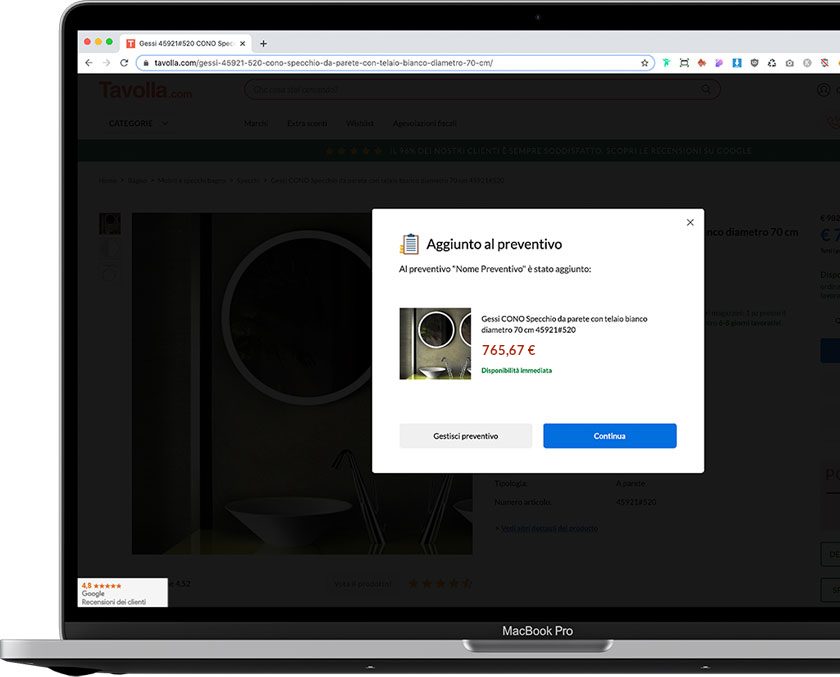The image size is (840, 677).
Task: Close the 'Gessi 45921#520 CONO' tab
Action: click(242, 43)
